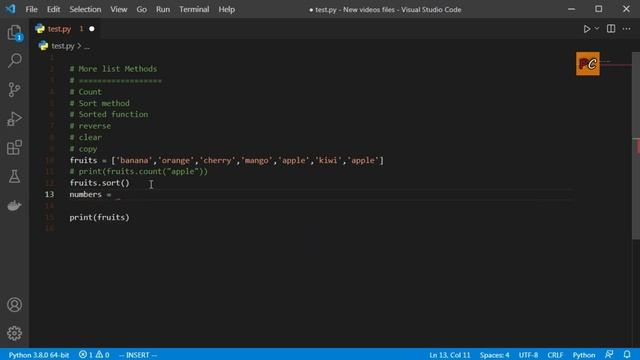Open the Extensions view
This screenshot has width=640, height=360.
point(14,147)
